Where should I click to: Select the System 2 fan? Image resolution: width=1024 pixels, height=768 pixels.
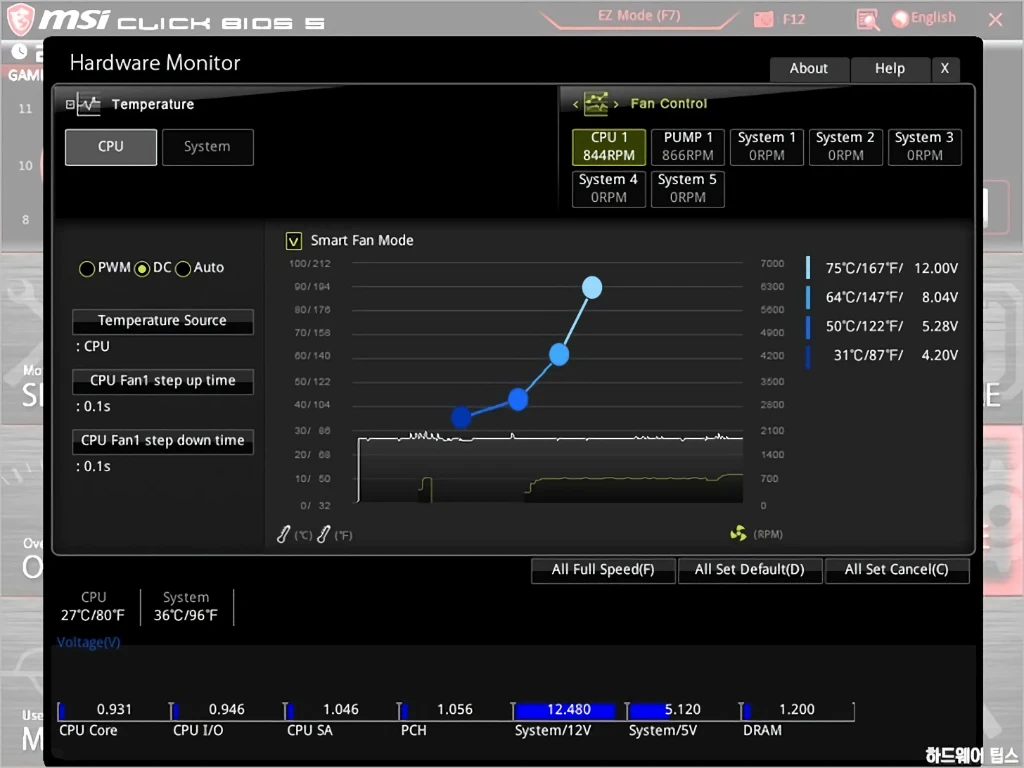[845, 146]
